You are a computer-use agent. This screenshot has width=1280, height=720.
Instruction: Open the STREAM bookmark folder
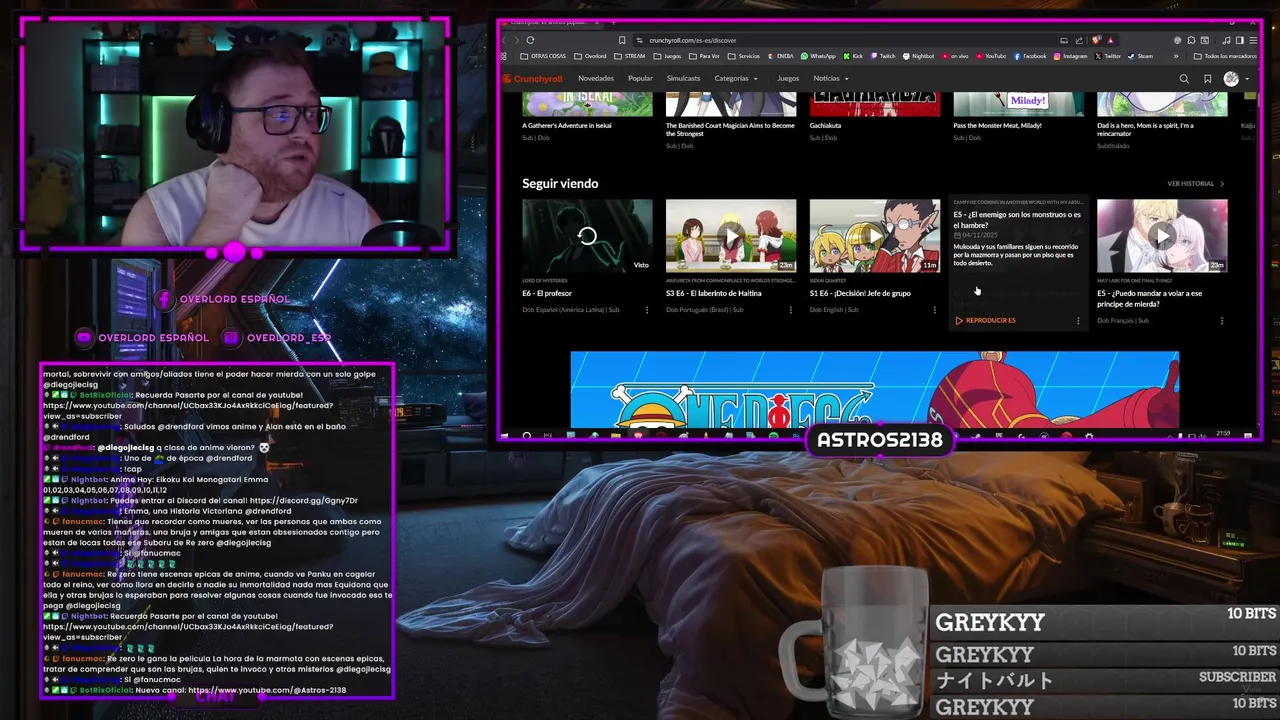(630, 56)
